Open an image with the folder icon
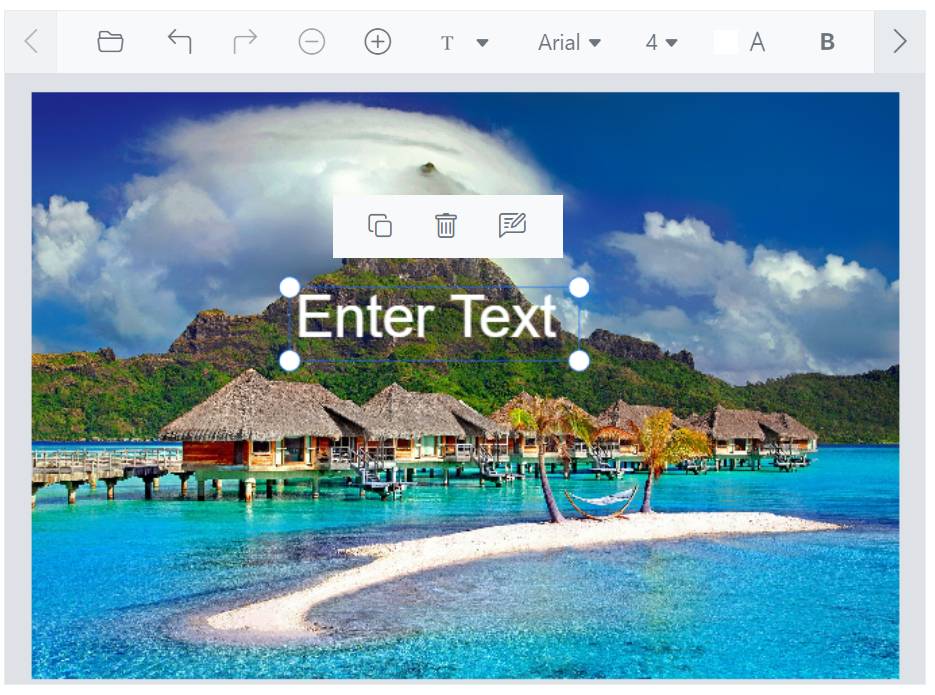Screen dimensions: 935x695 pyautogui.click(x=110, y=42)
